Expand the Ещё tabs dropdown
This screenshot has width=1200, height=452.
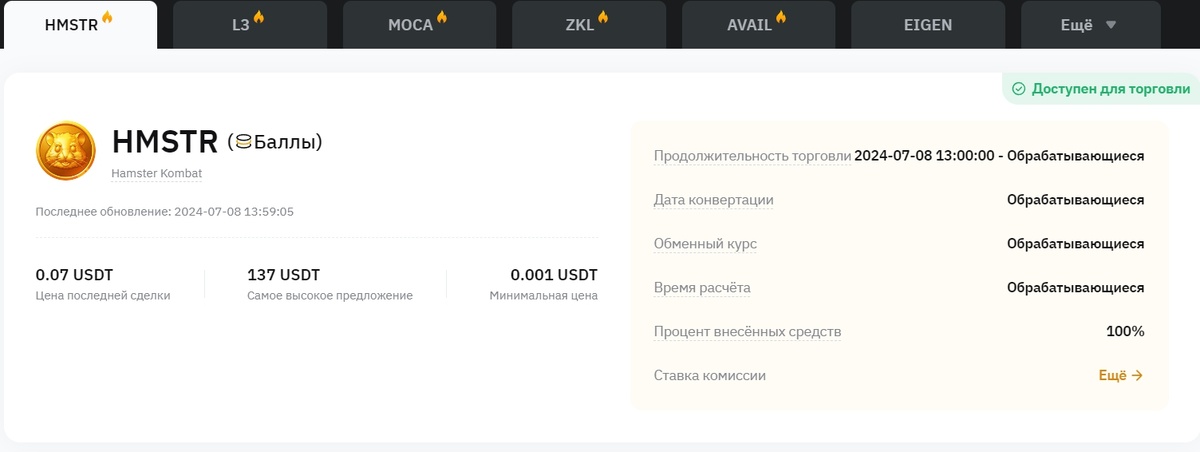[1089, 25]
